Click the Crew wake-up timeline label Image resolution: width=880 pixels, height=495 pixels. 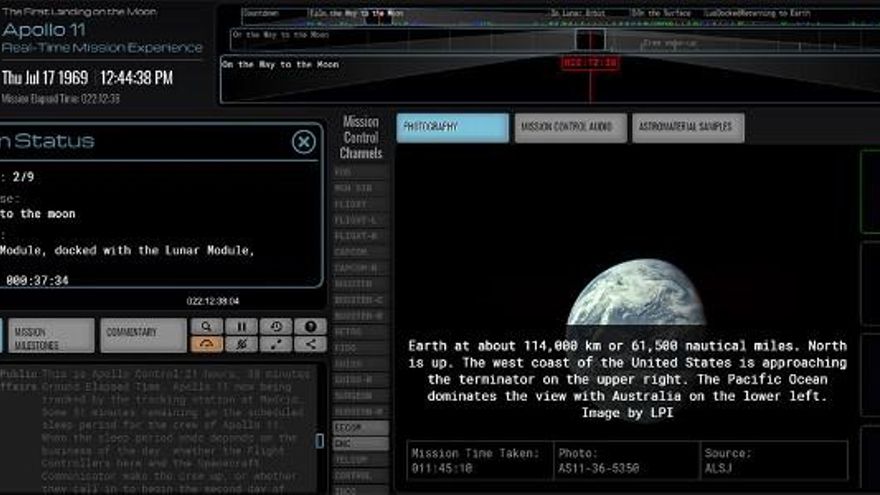pyautogui.click(x=670, y=43)
